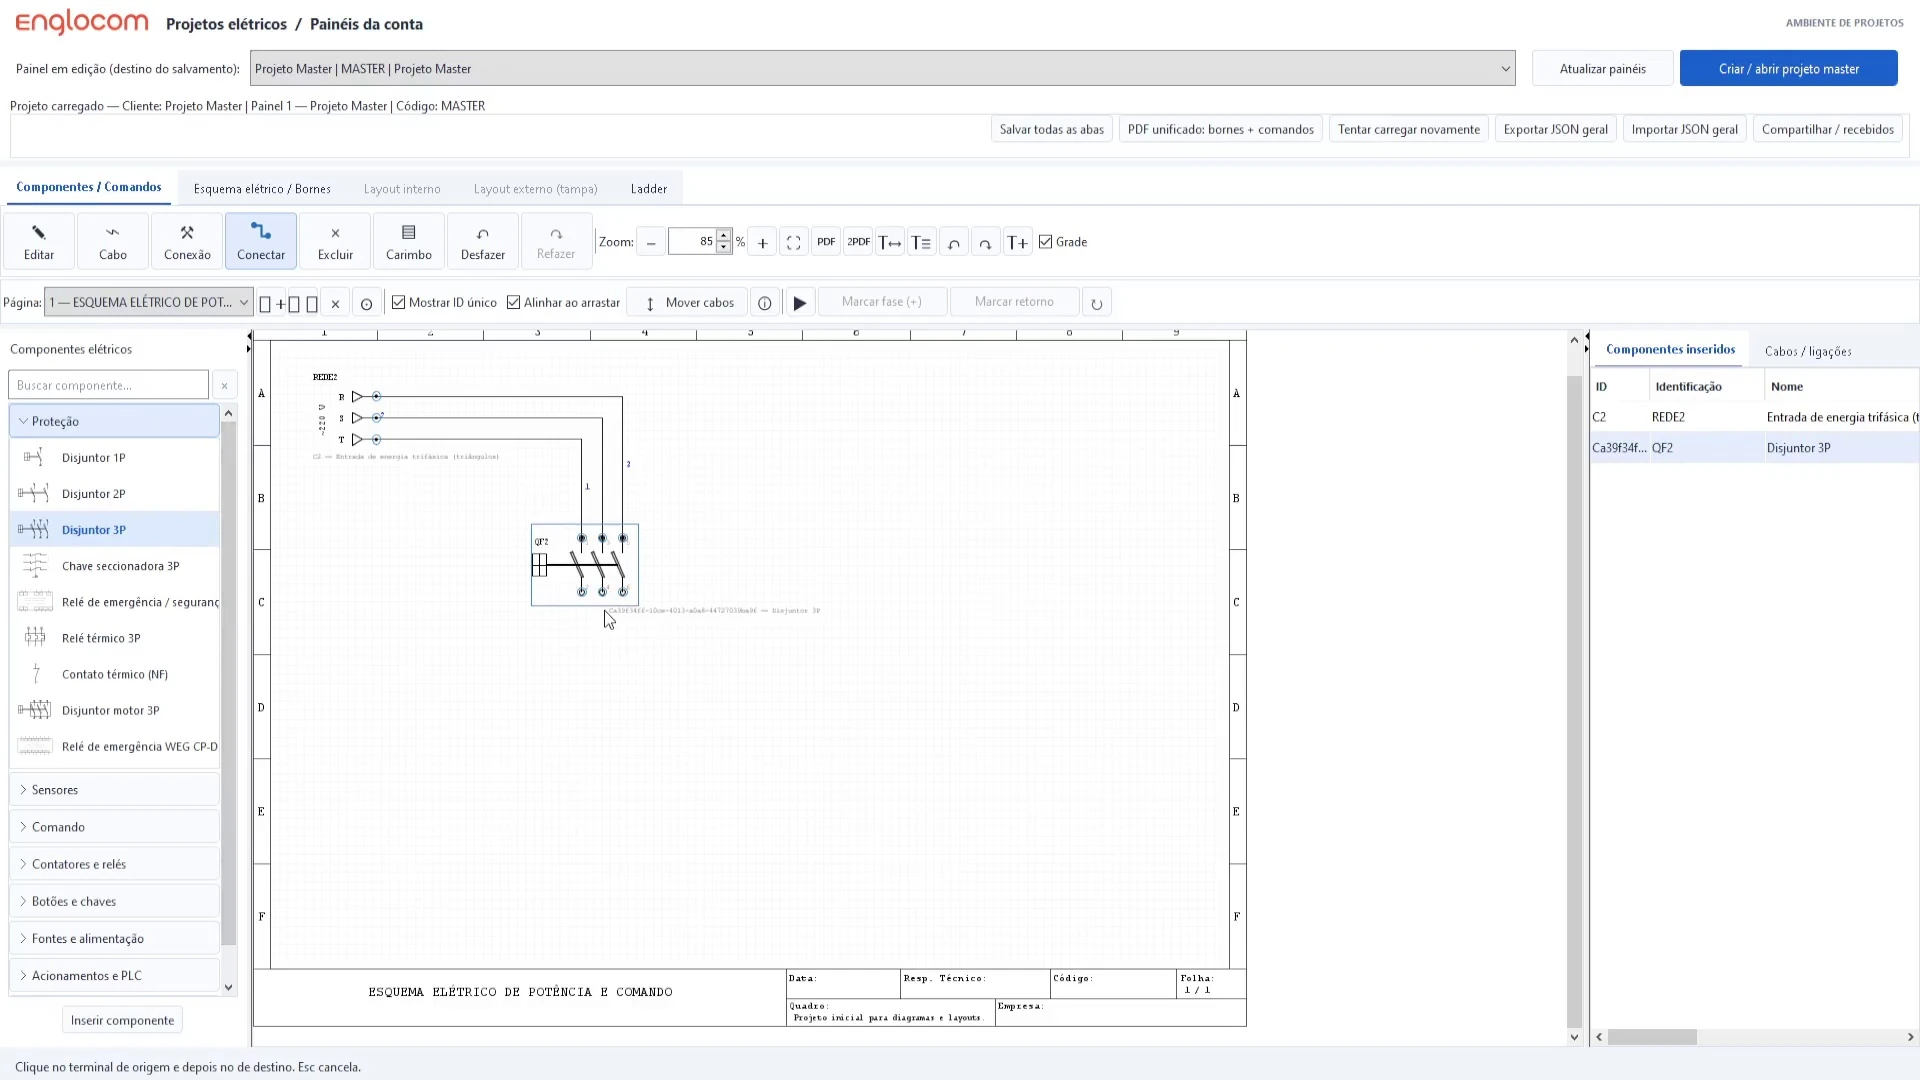Select the Conectar tool
The width and height of the screenshot is (1920, 1080).
tap(261, 241)
